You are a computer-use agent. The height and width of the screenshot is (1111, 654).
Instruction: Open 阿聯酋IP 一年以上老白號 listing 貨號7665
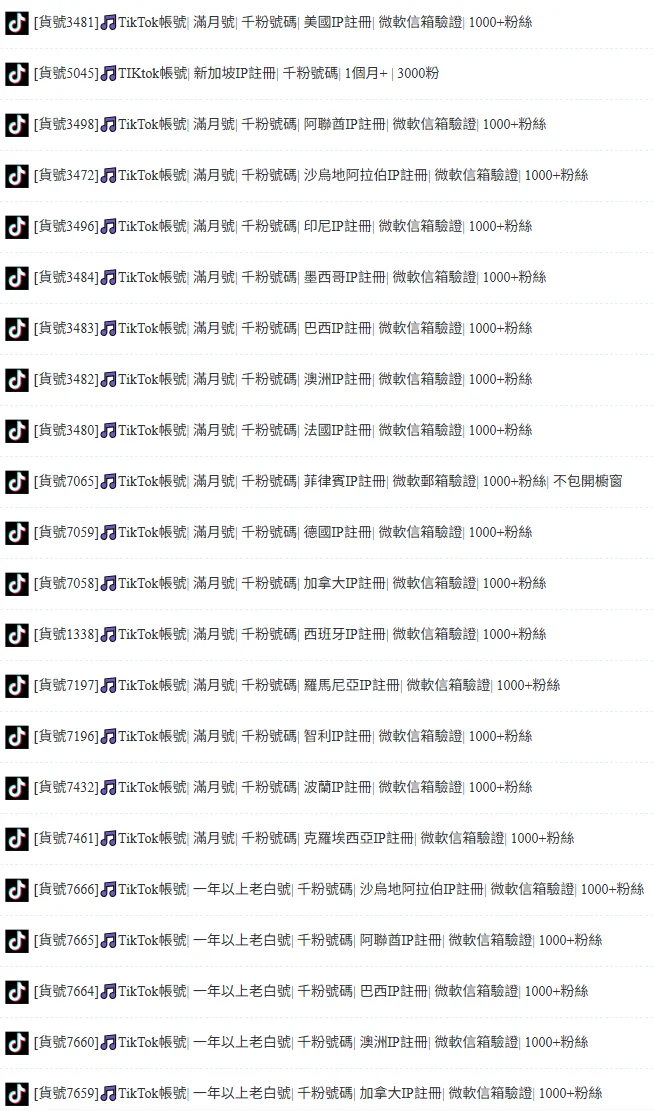click(318, 940)
